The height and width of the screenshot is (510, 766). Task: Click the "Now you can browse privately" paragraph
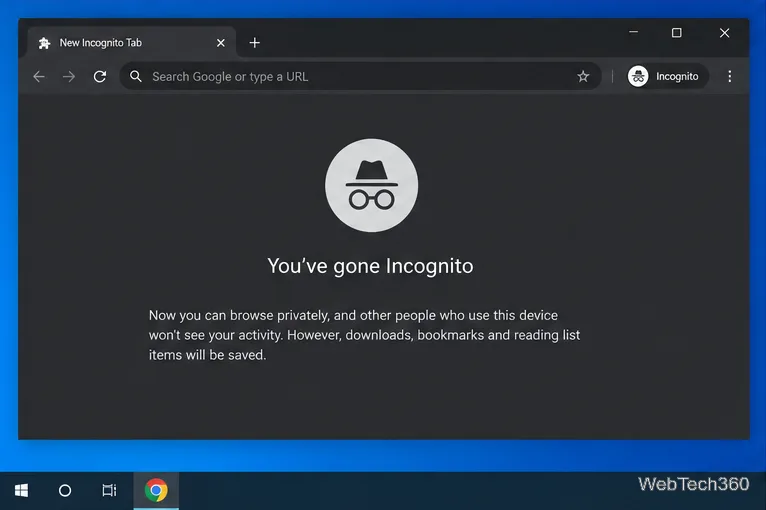[364, 335]
